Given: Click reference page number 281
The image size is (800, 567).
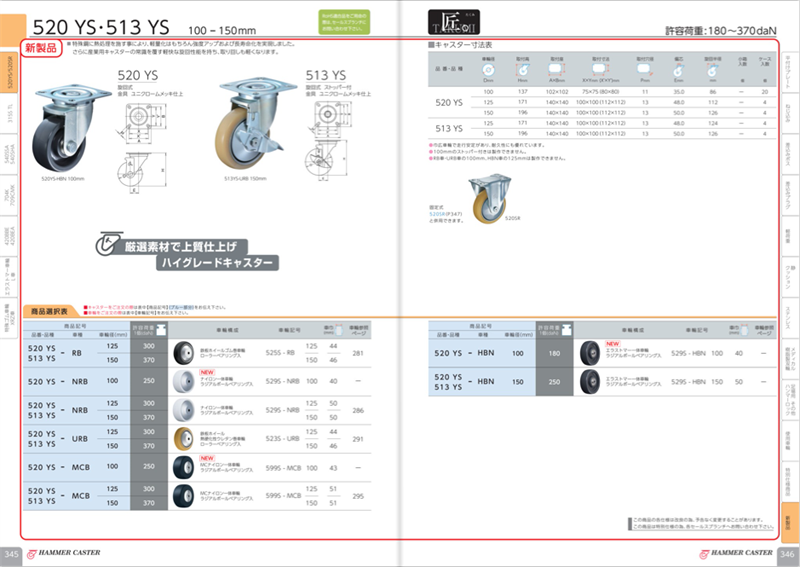Looking at the screenshot, I should point(358,353).
